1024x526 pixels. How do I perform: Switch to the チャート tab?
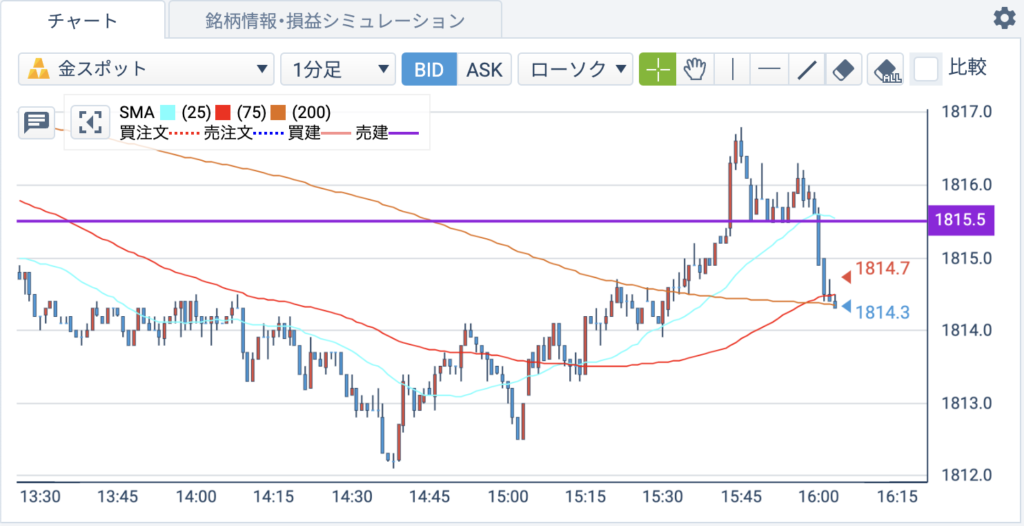83,20
